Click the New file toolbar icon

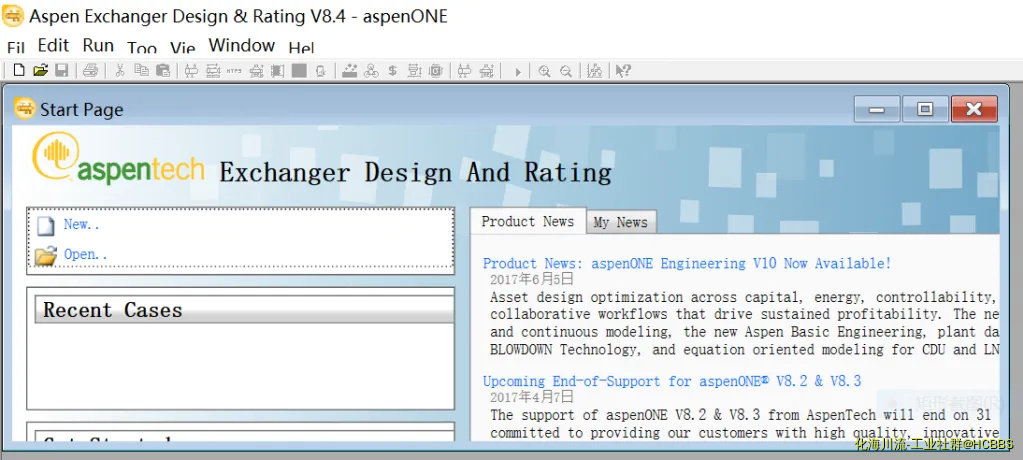point(18,71)
